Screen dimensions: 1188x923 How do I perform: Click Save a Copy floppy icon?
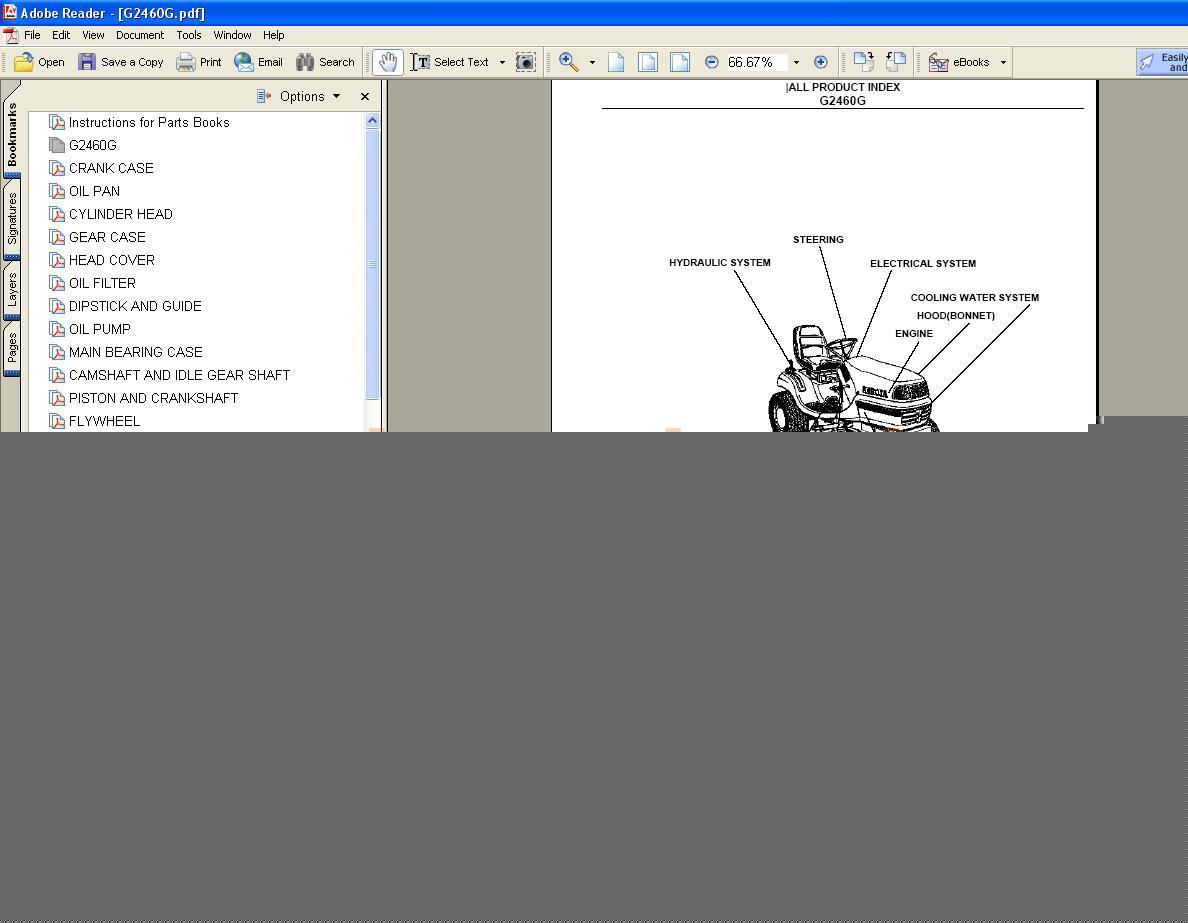(87, 62)
